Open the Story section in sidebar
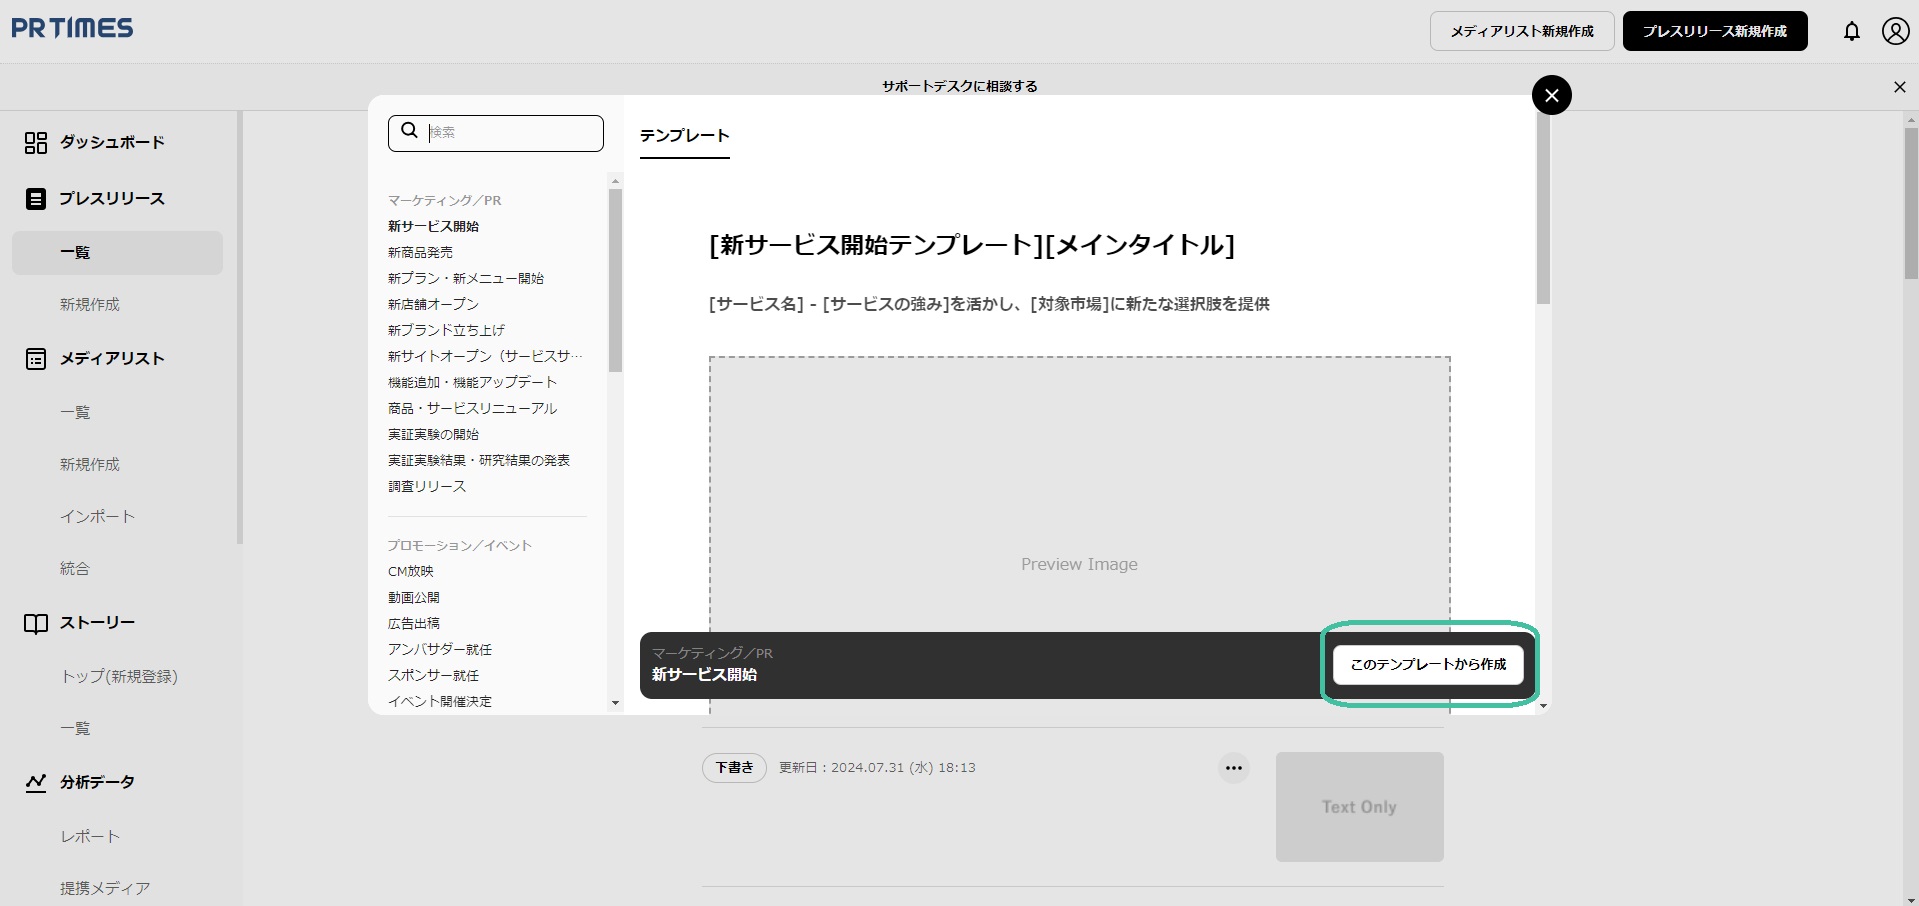Image resolution: width=1919 pixels, height=906 pixels. [x=96, y=623]
